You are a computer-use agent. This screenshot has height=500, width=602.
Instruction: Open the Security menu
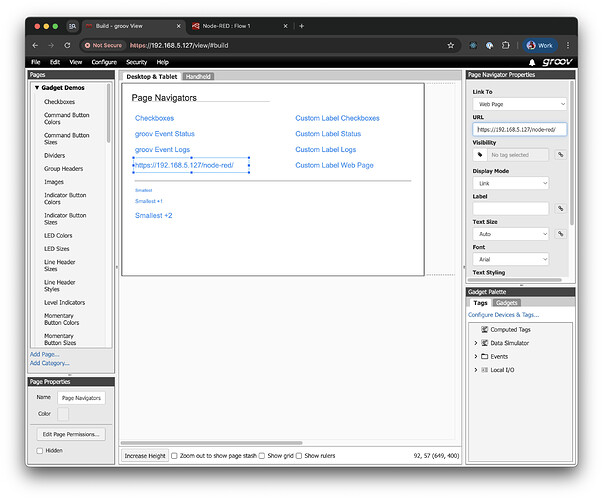click(x=137, y=62)
